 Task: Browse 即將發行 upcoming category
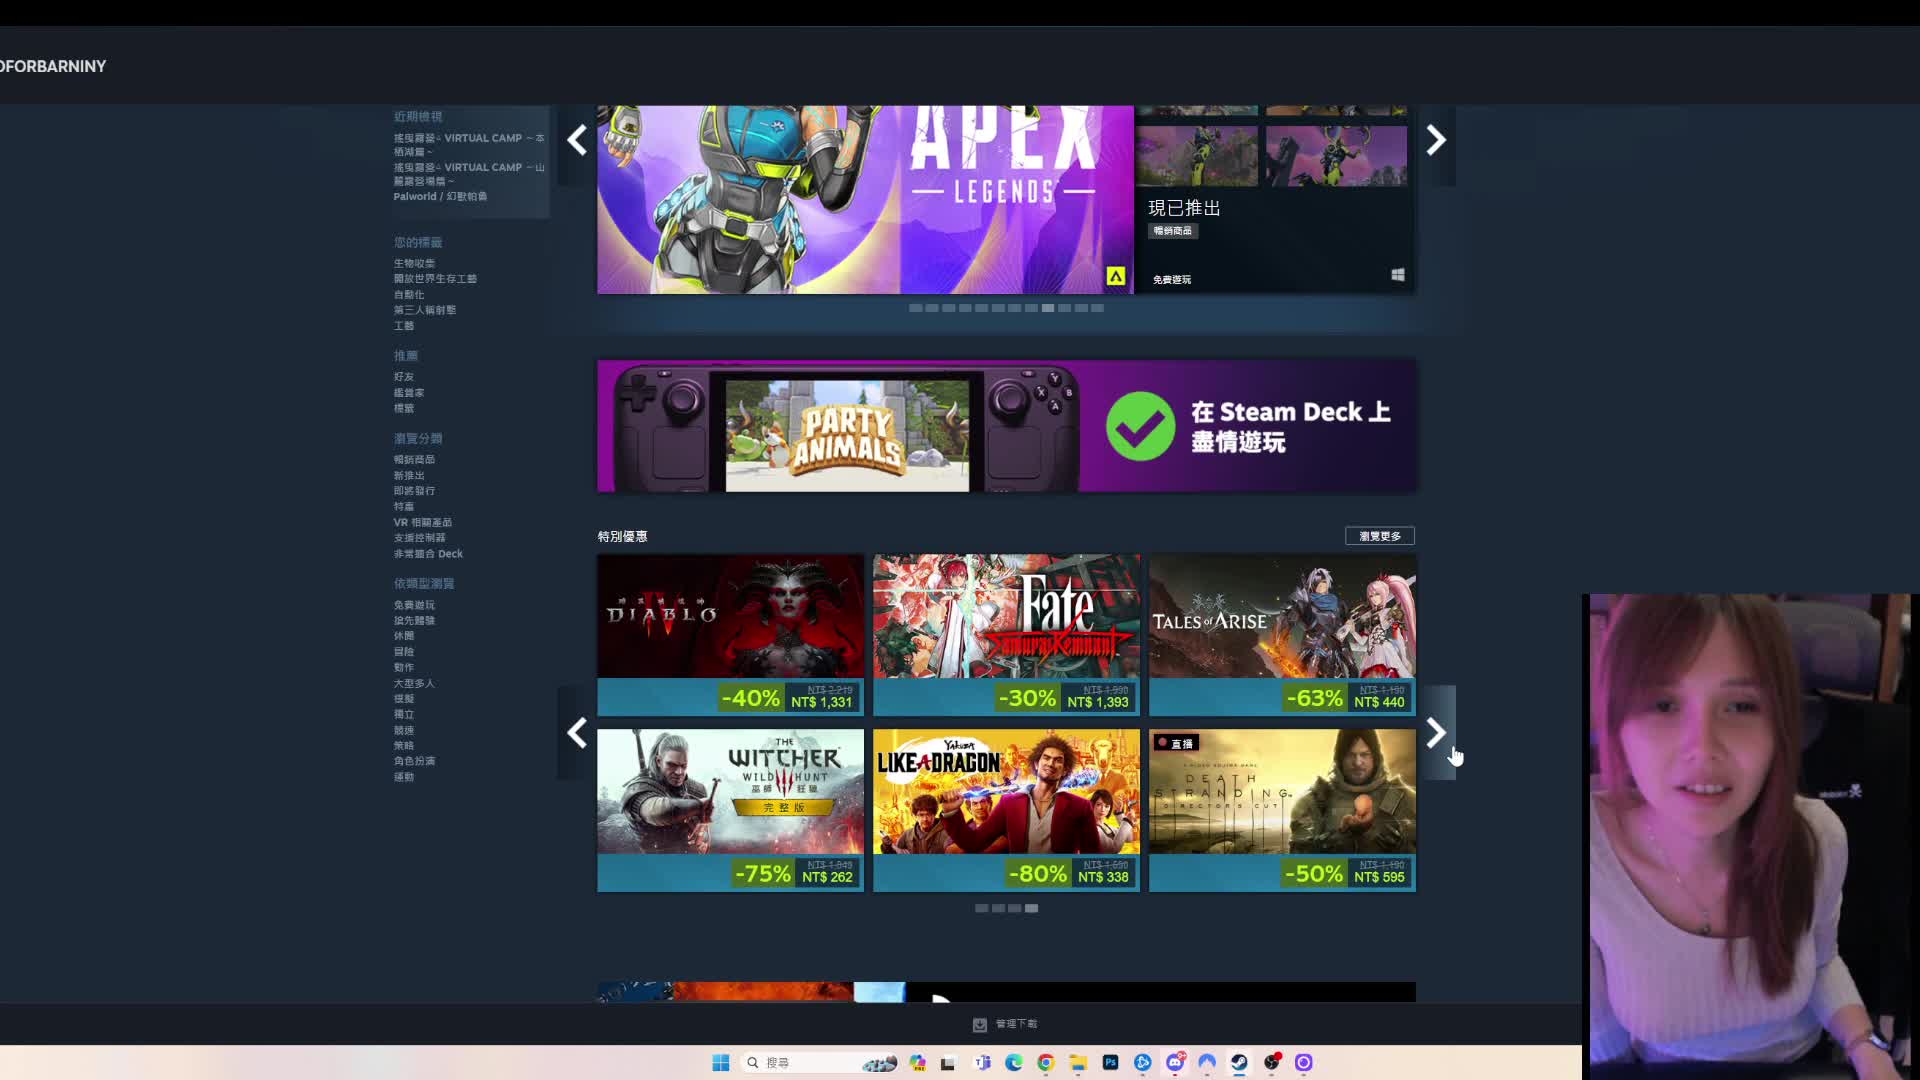pyautogui.click(x=414, y=491)
